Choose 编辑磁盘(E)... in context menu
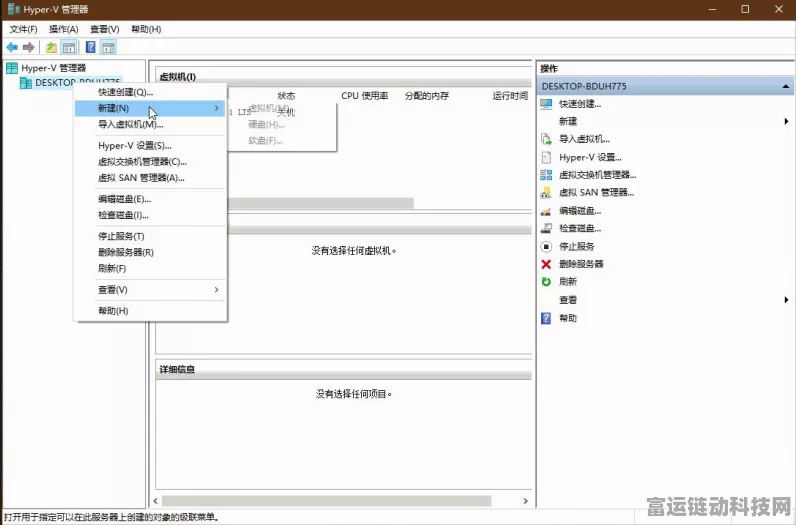Screen dimensions: 796x525 tap(150, 199)
